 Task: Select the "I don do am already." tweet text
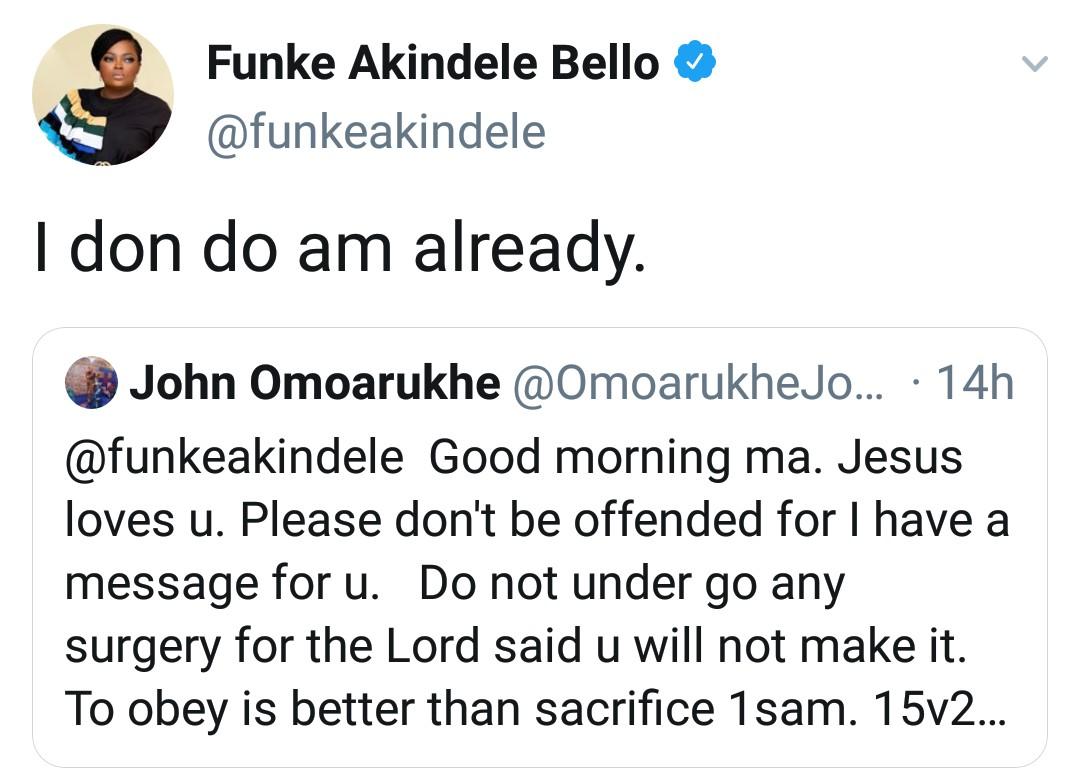pyautogui.click(x=340, y=250)
